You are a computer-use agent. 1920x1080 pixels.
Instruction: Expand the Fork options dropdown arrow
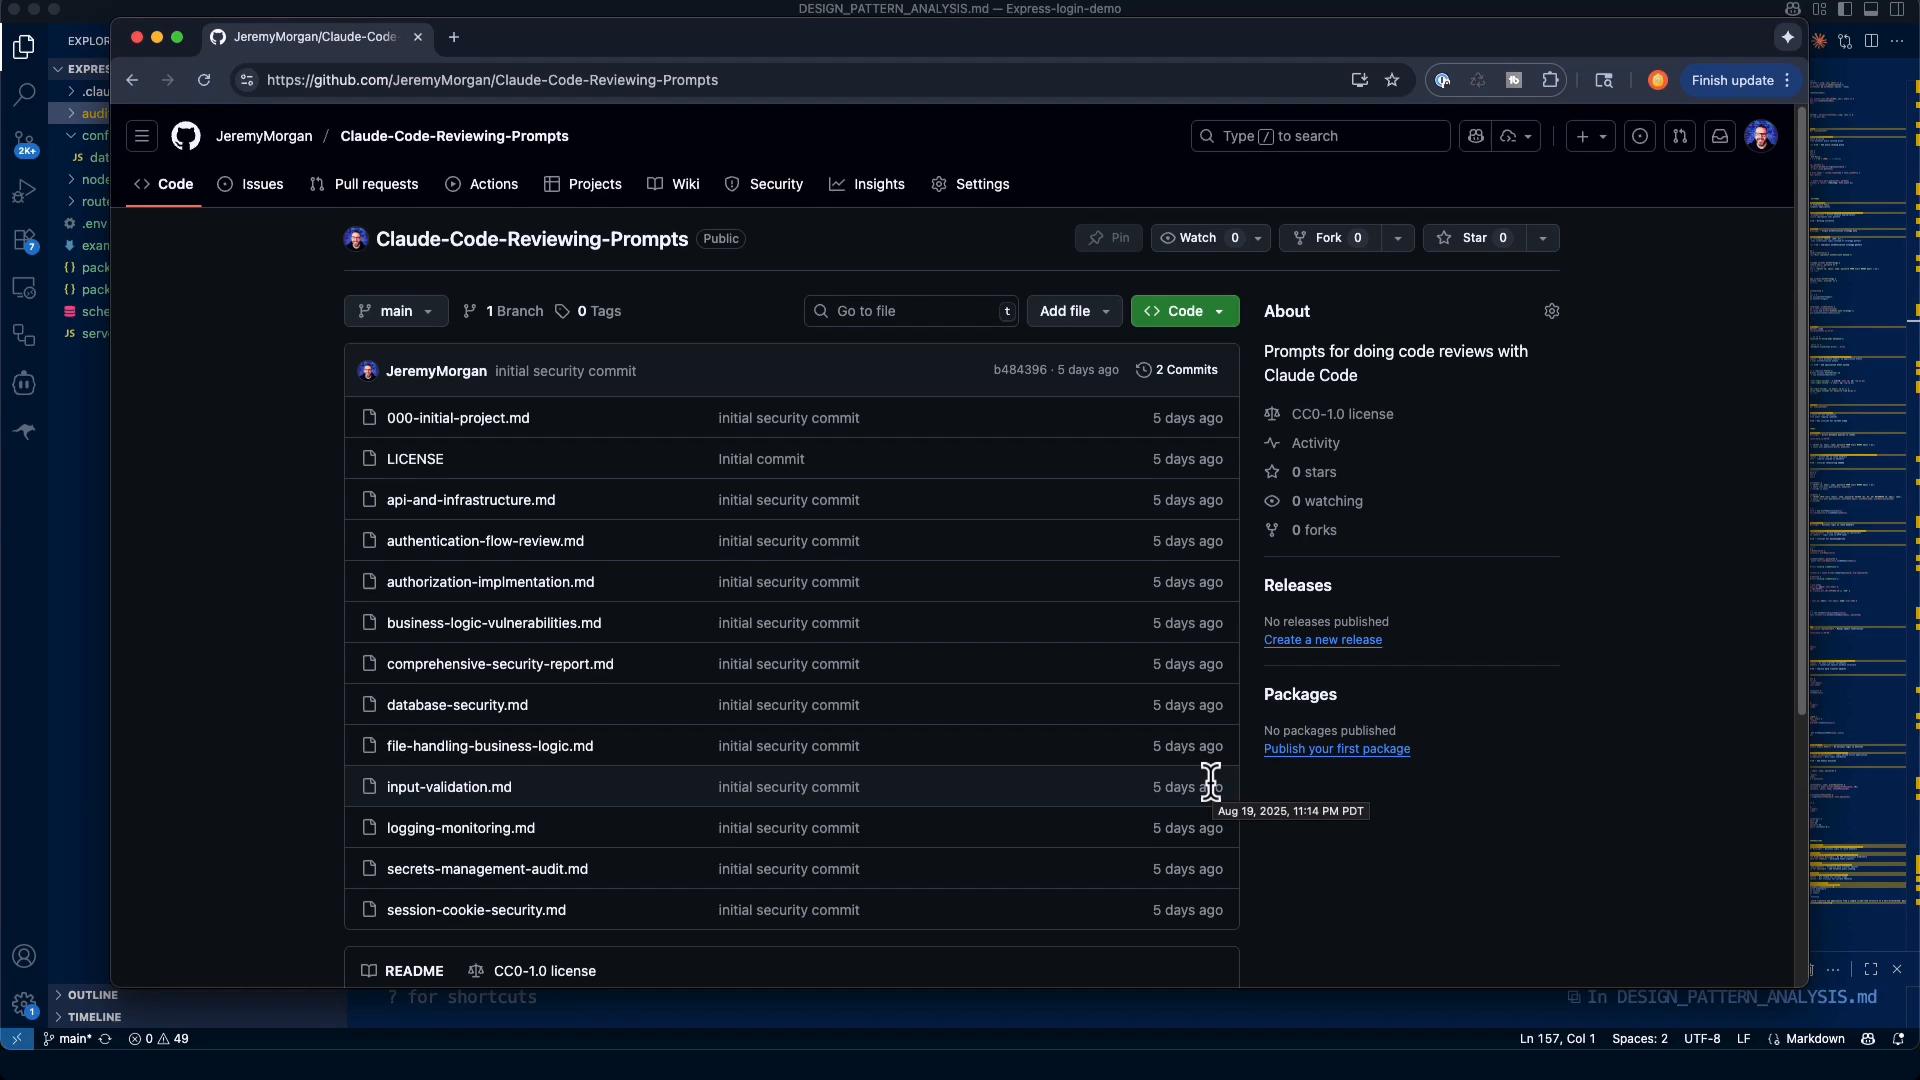pos(1398,238)
